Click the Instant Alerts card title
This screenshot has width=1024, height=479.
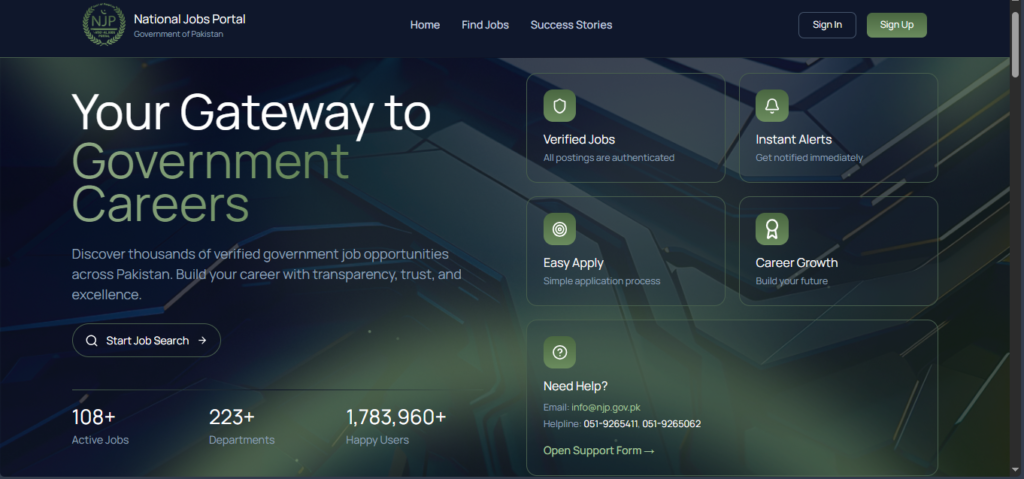[x=793, y=139]
